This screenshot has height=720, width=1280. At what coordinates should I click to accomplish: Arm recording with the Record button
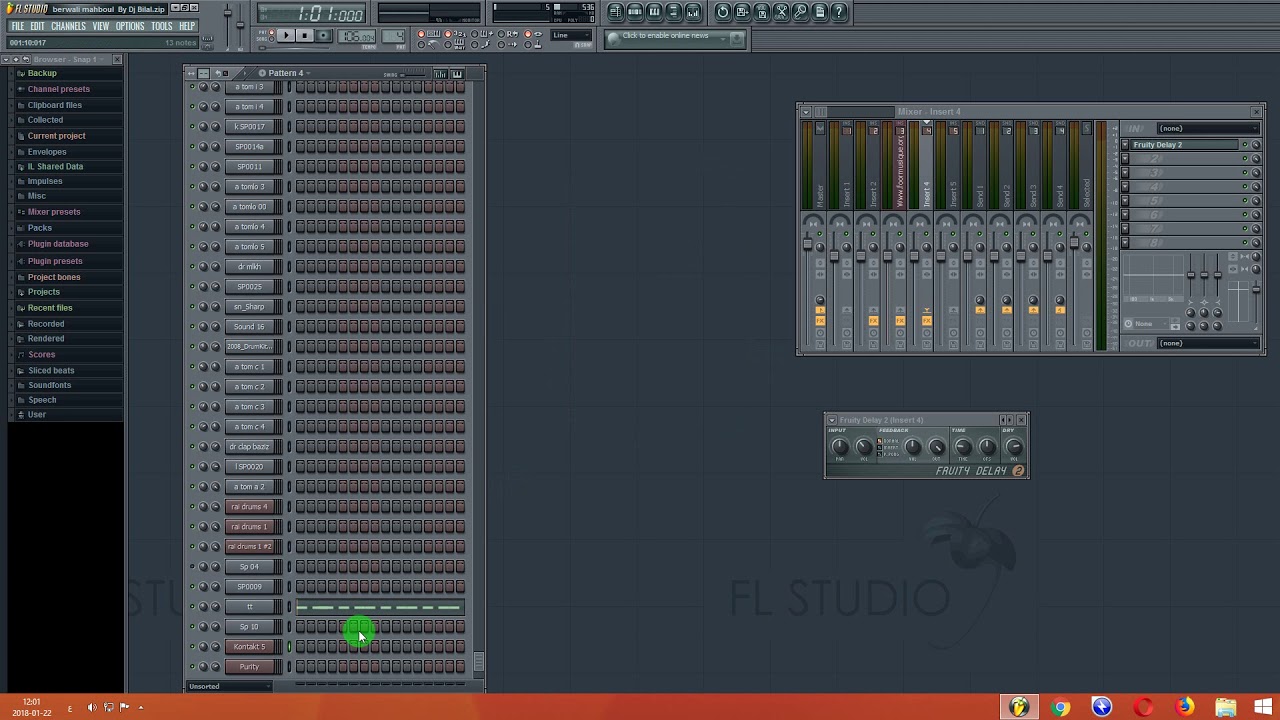[x=324, y=35]
